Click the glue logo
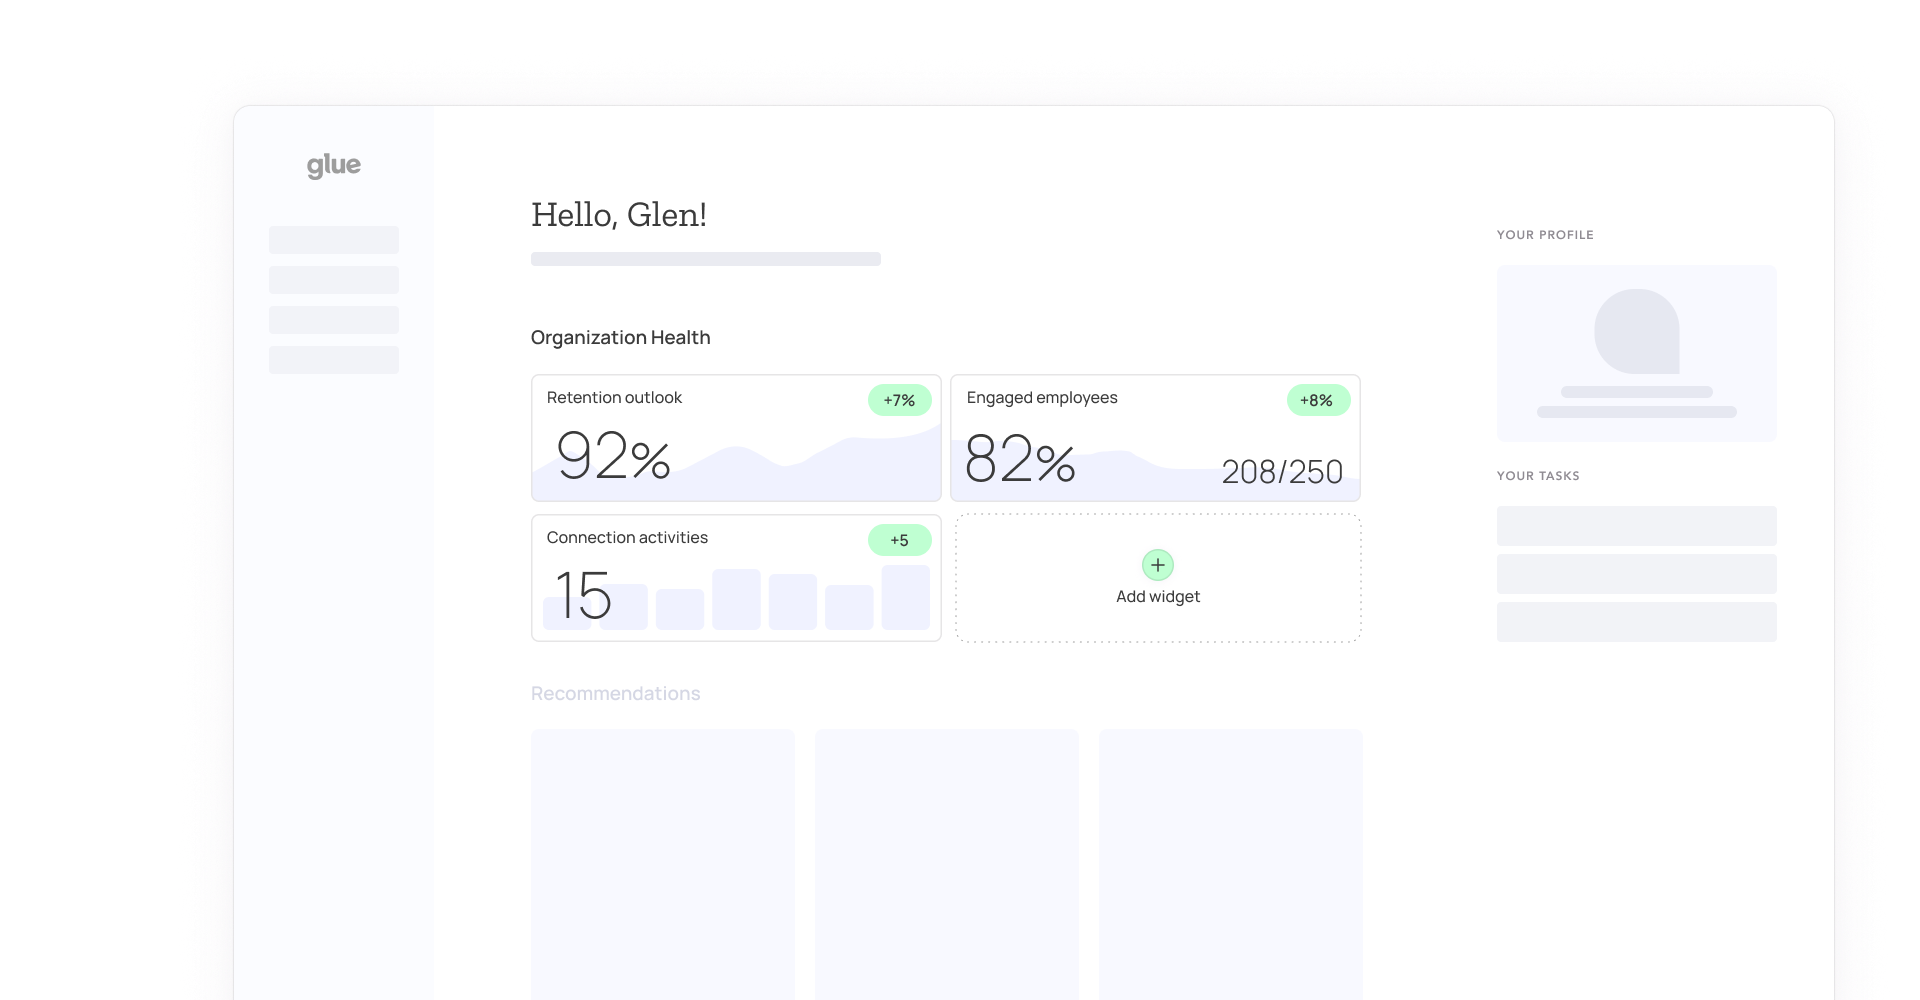 [x=334, y=165]
